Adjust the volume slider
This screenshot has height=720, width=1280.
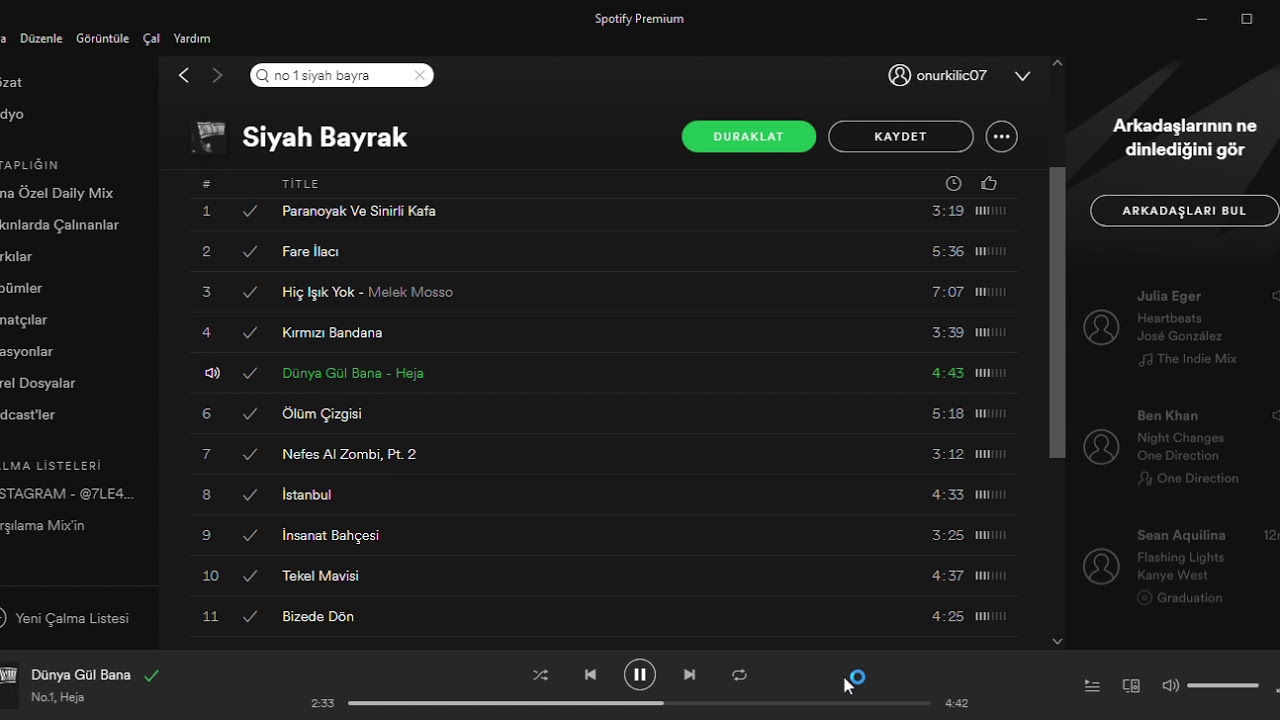1222,686
